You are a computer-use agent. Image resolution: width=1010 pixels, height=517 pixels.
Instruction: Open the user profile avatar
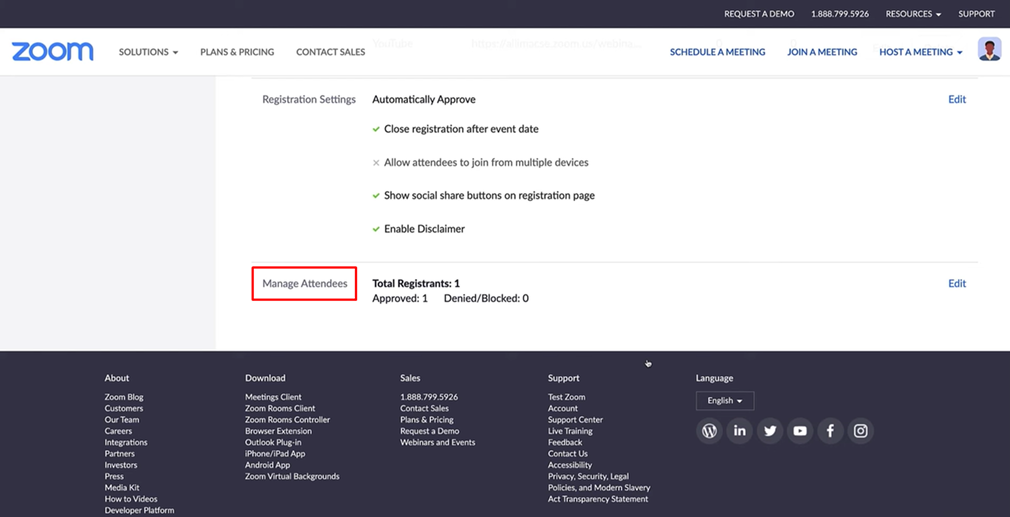point(989,50)
